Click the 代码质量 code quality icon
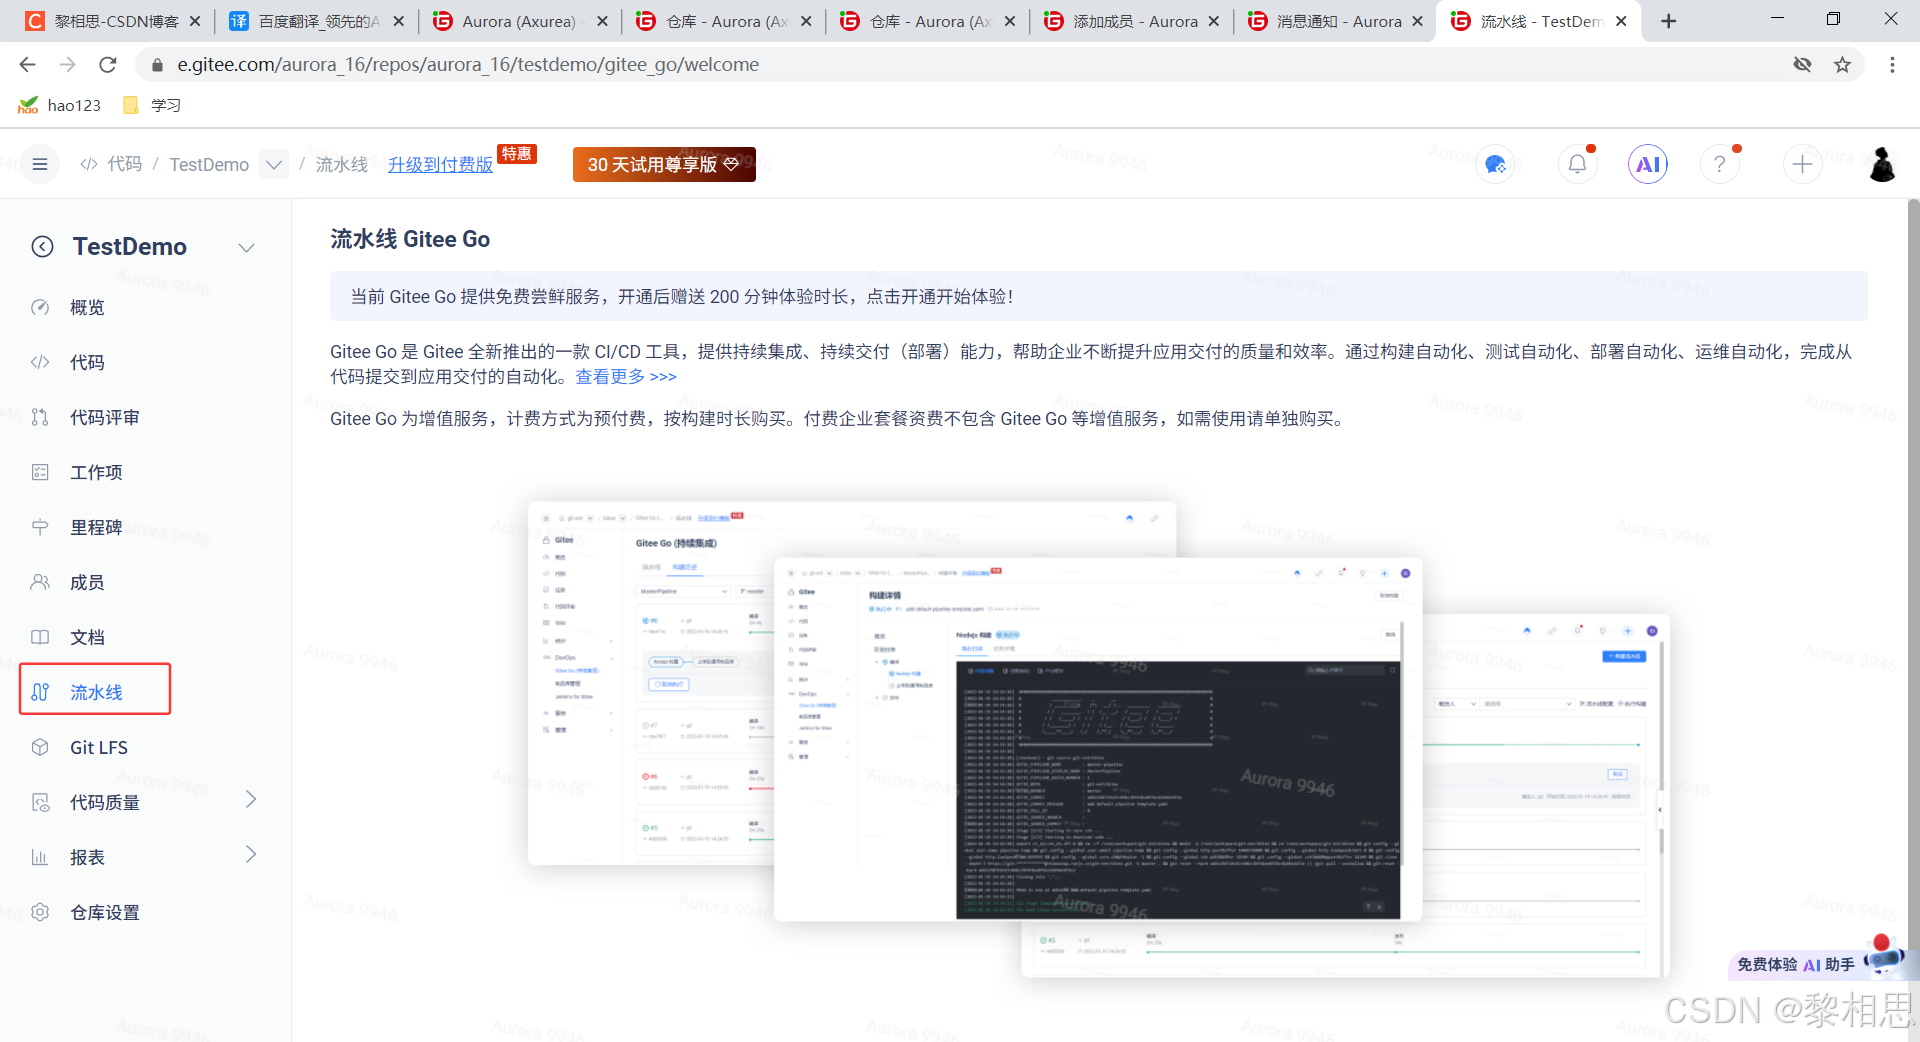Screen dimensions: 1920x1042 [40, 802]
